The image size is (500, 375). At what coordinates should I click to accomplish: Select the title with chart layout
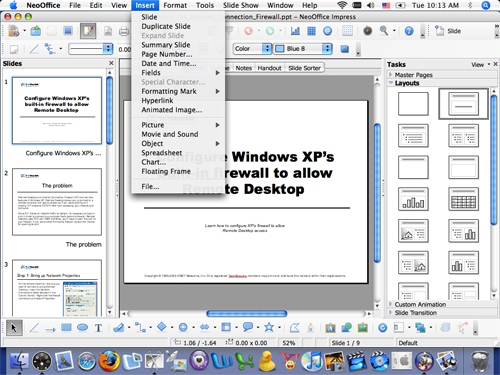click(413, 199)
